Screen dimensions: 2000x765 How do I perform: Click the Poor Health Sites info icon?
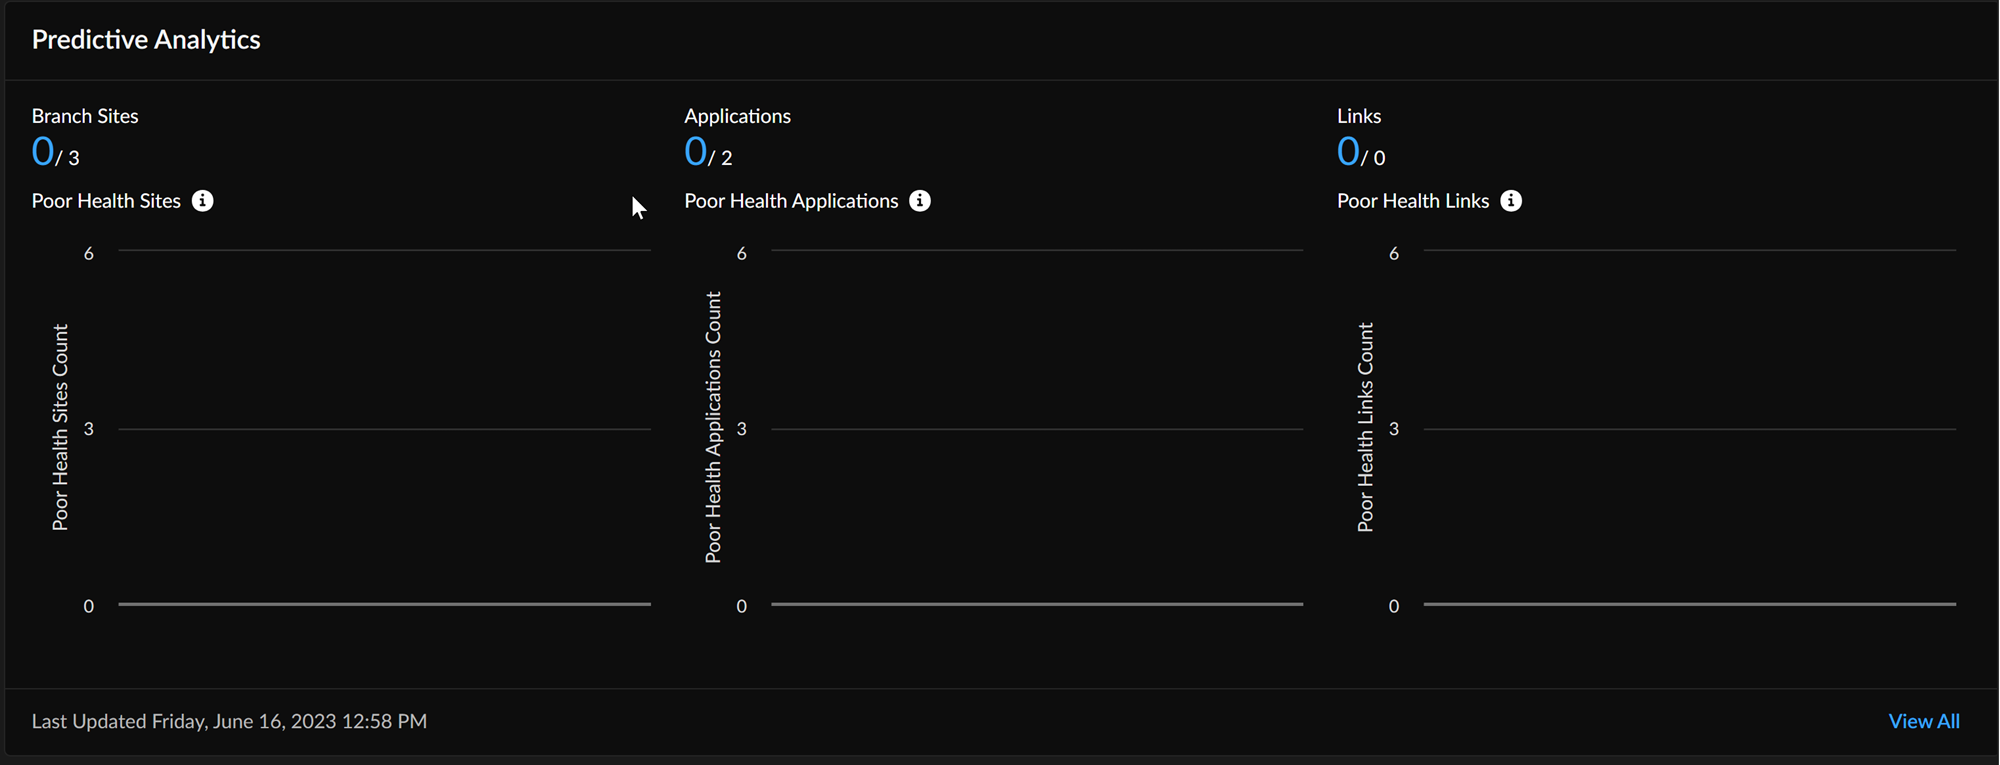point(202,201)
